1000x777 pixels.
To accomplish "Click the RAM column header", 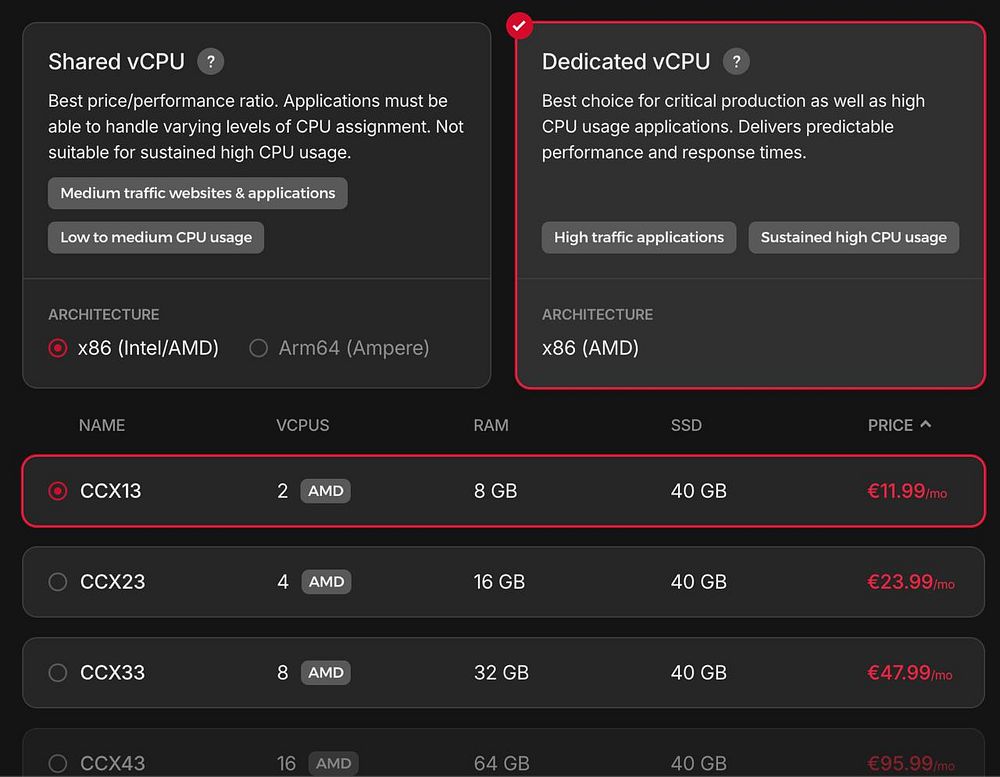I will point(491,425).
